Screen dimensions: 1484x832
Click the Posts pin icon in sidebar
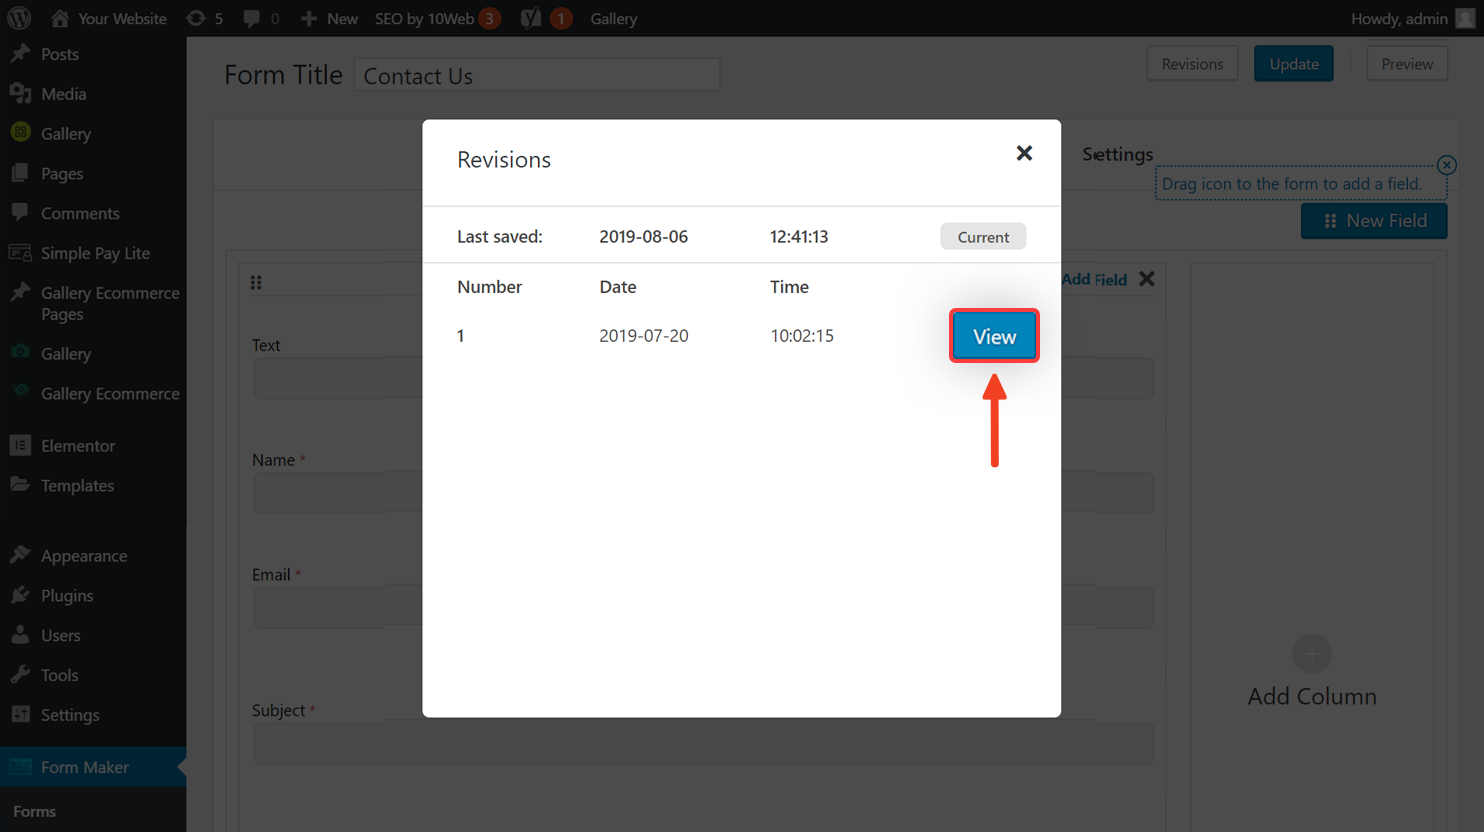[20, 54]
